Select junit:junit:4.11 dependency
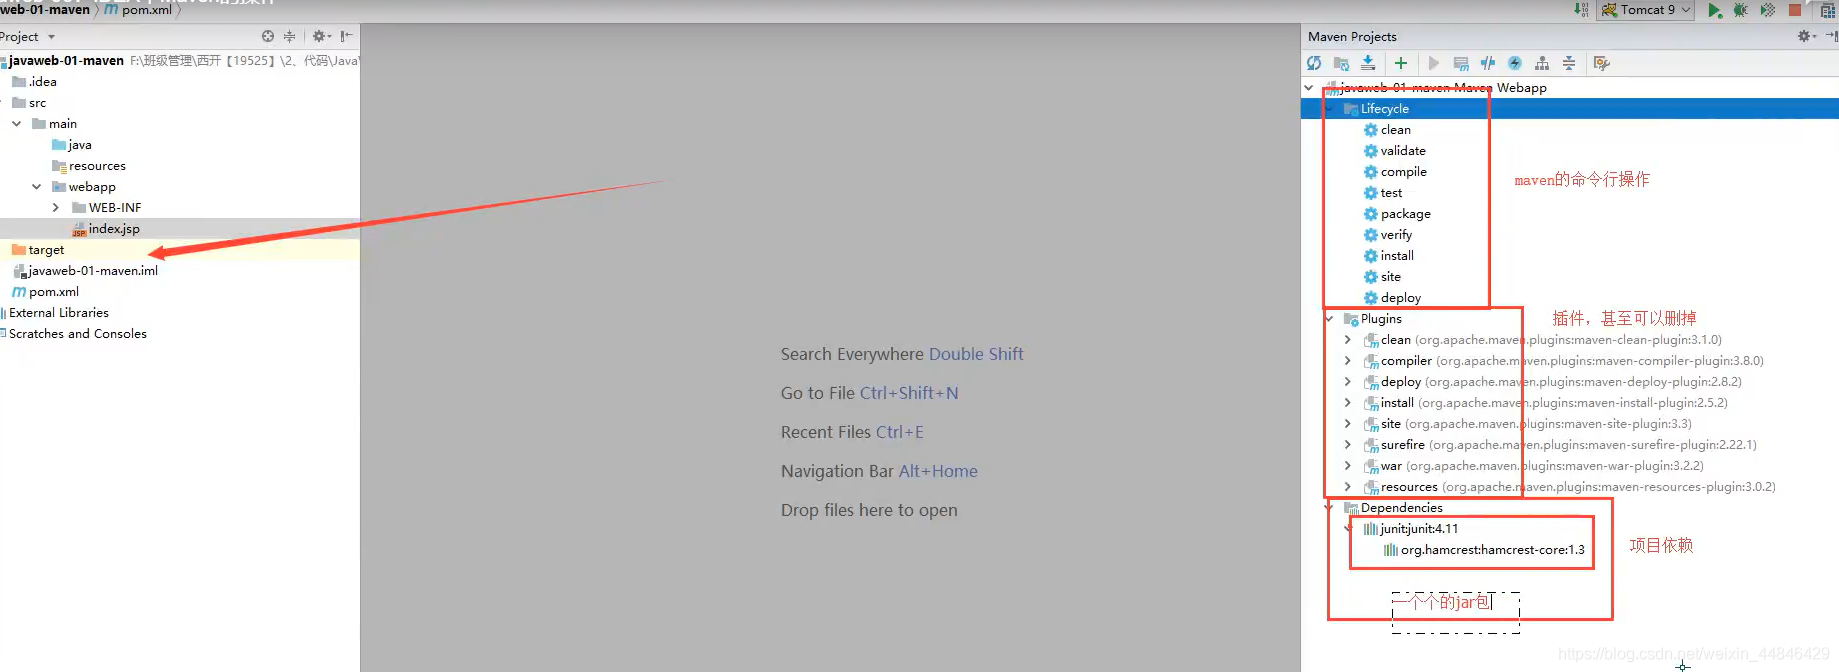The height and width of the screenshot is (672, 1839). (x=1411, y=529)
